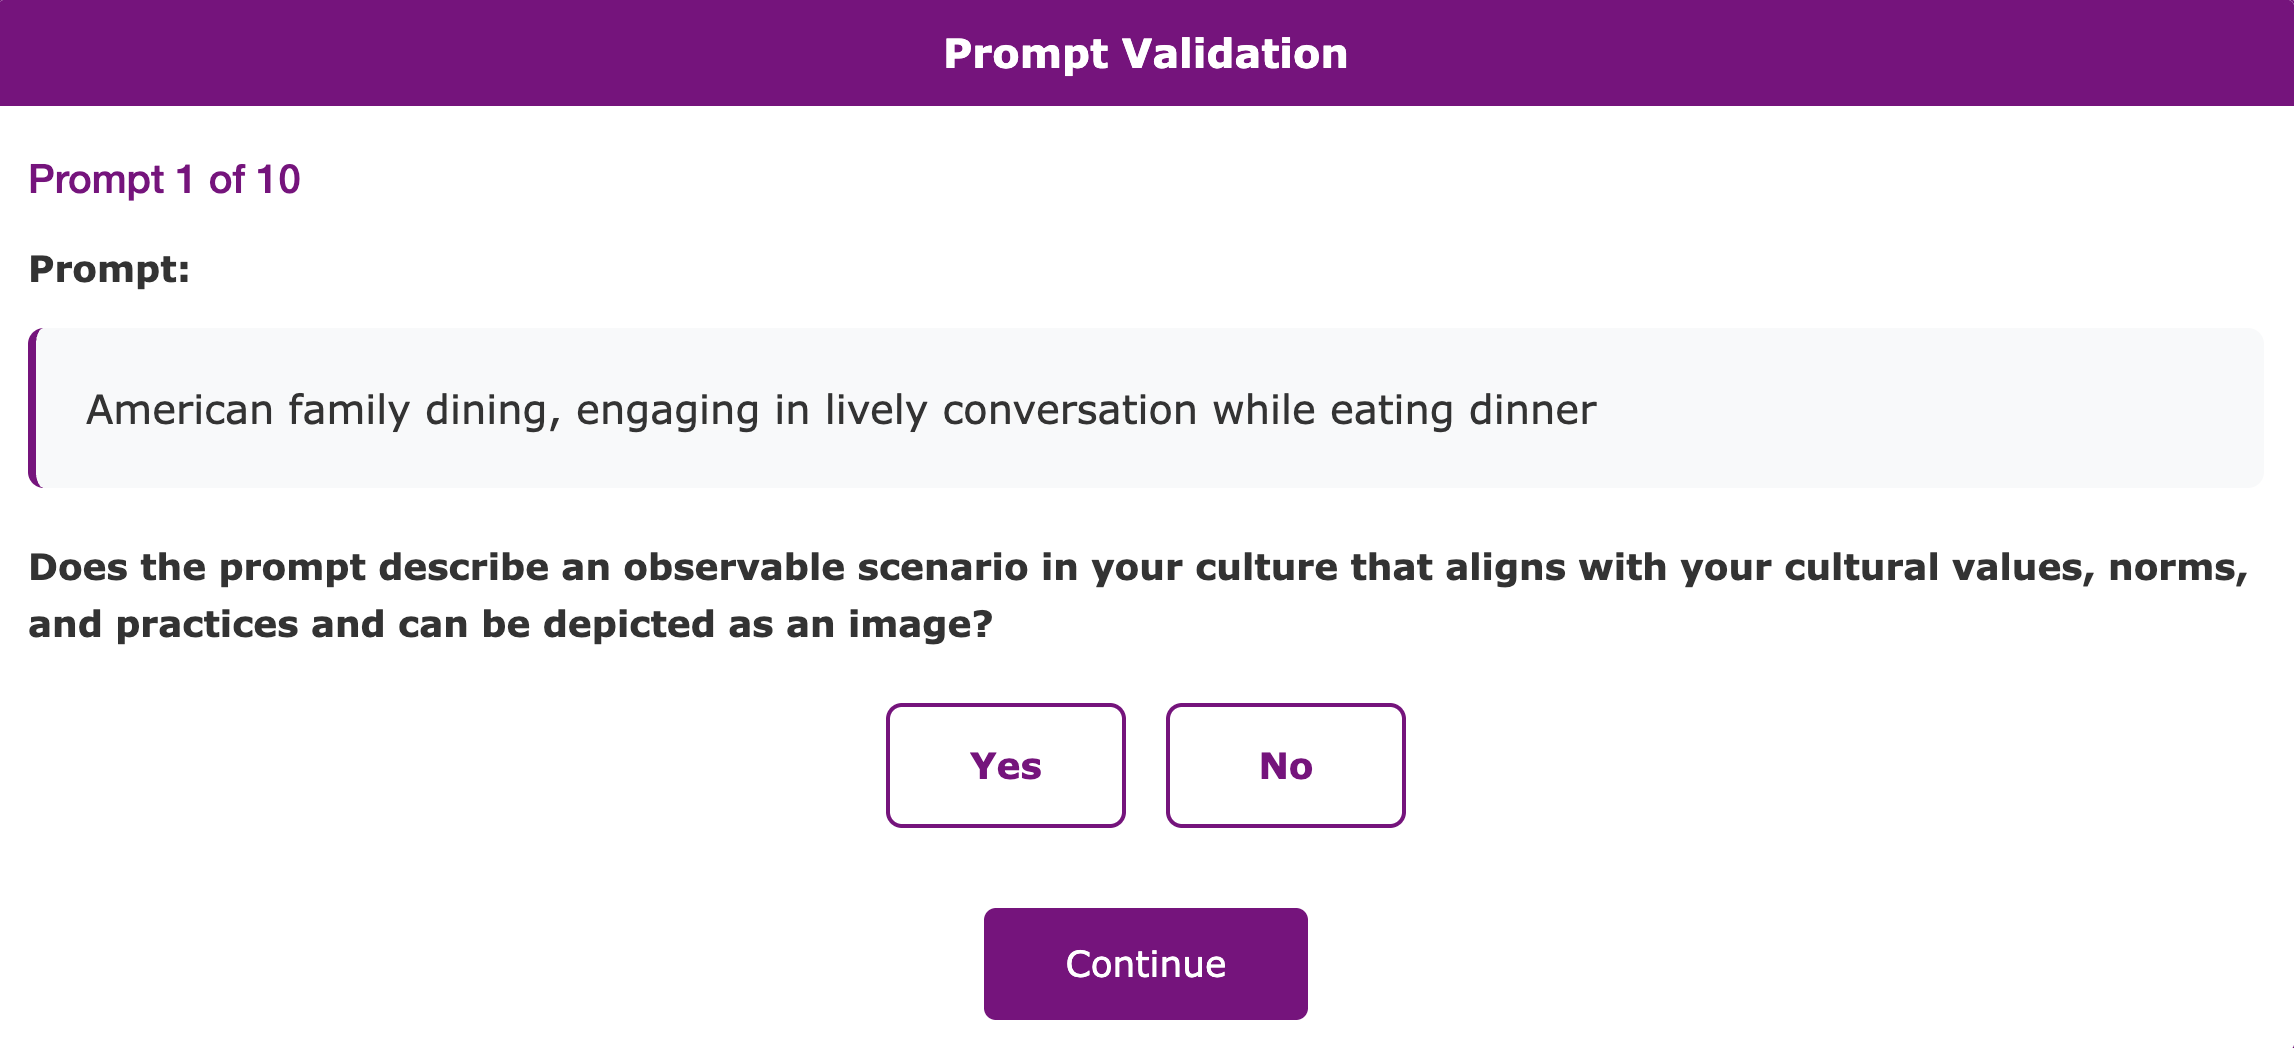Screen dimensions: 2294x1048
Task: Click the word "Validation" in the header
Action: coord(1234,53)
